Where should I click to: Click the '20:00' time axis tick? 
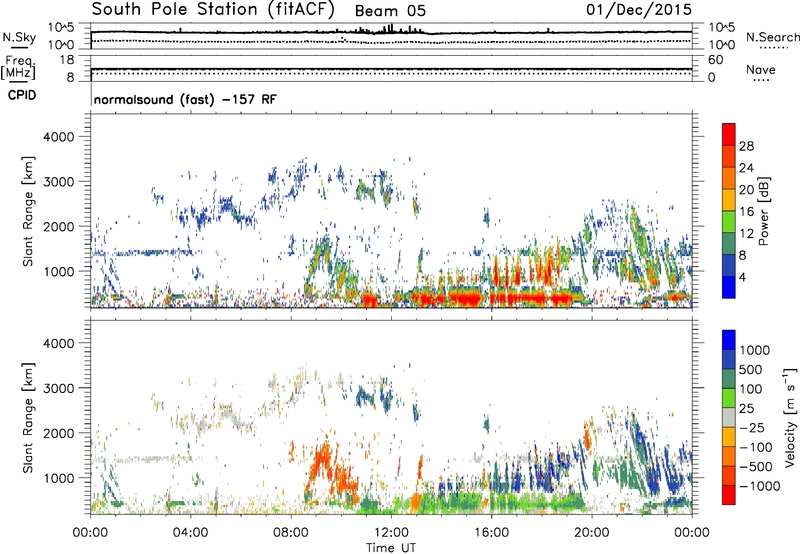coord(591,533)
